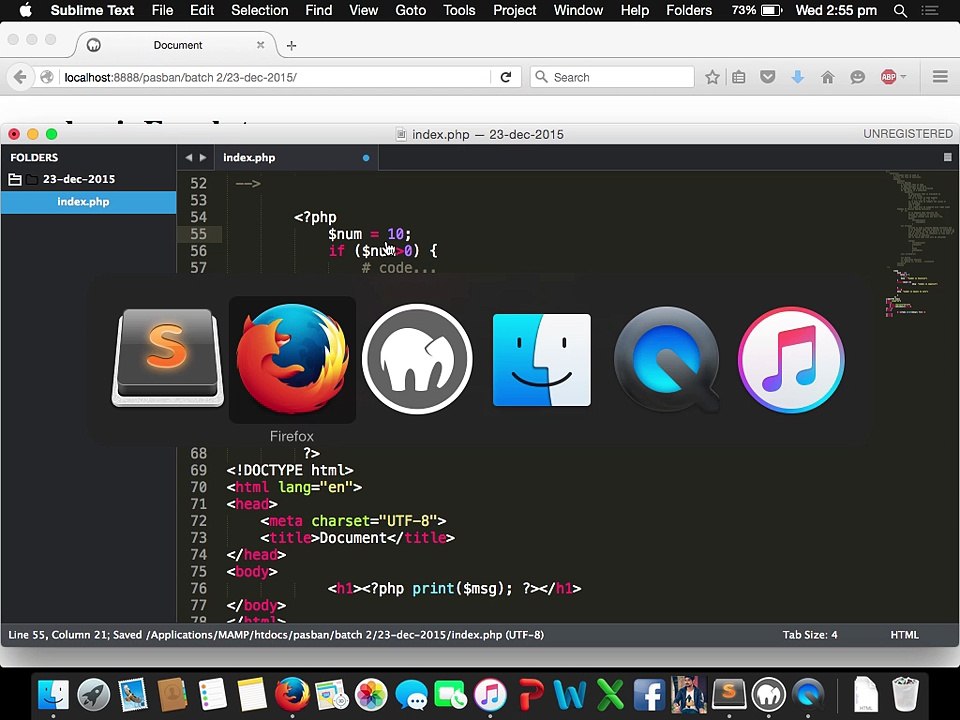
Task: Open Trash in the Dock
Action: click(906, 695)
